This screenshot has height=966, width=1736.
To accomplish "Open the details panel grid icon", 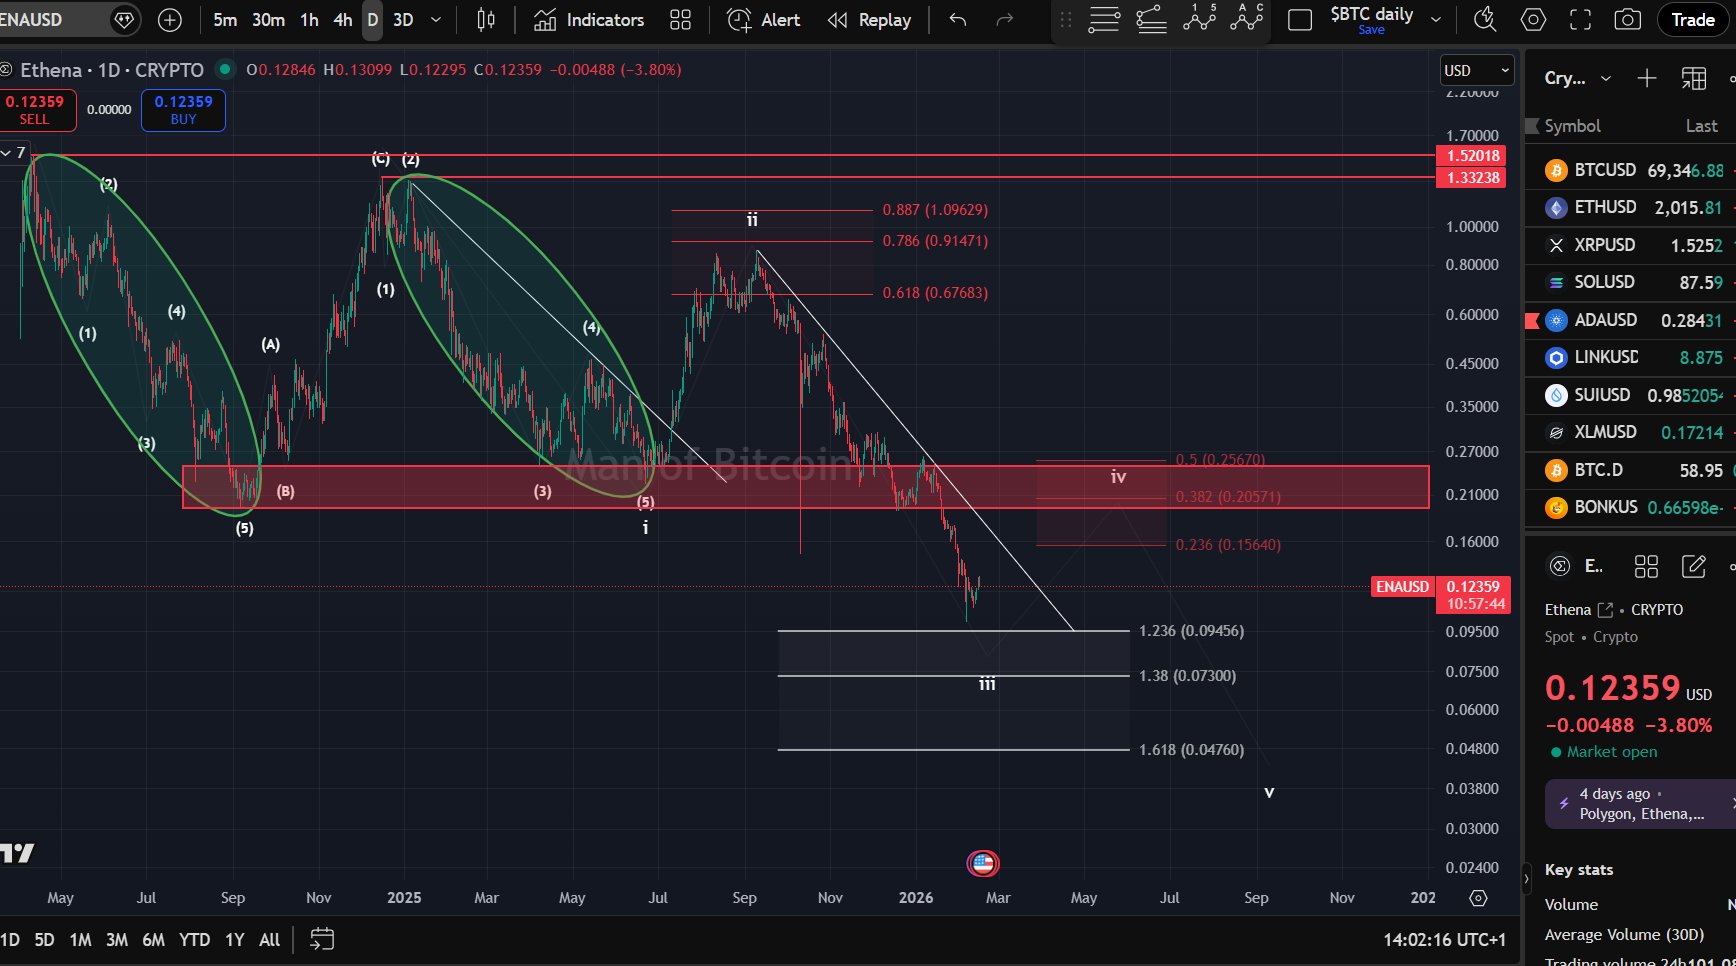I will [1646, 567].
